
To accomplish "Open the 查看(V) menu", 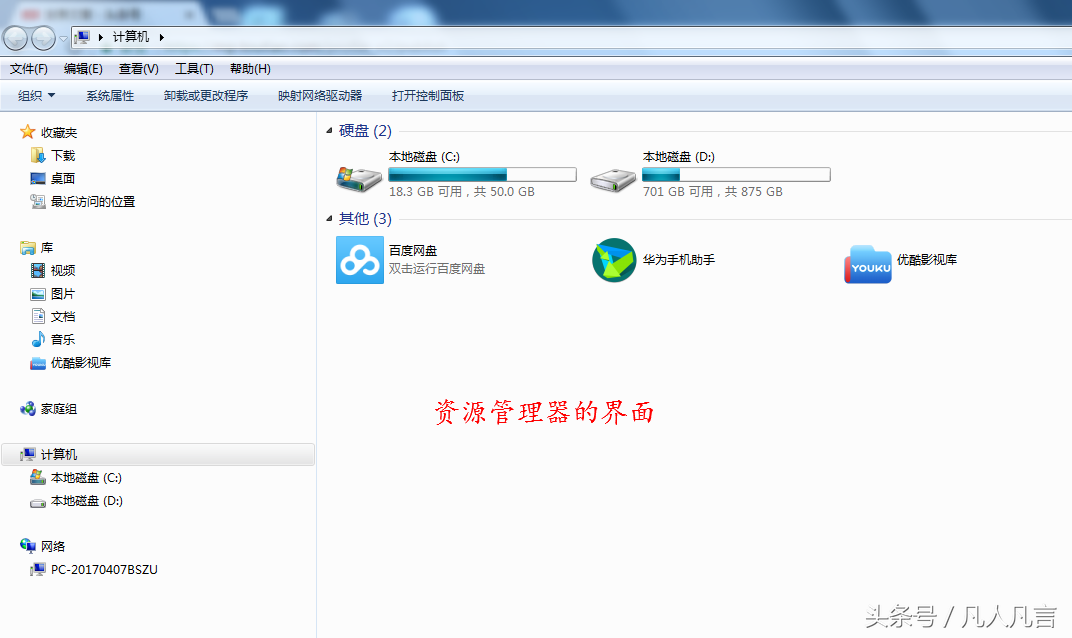I will click(139, 68).
